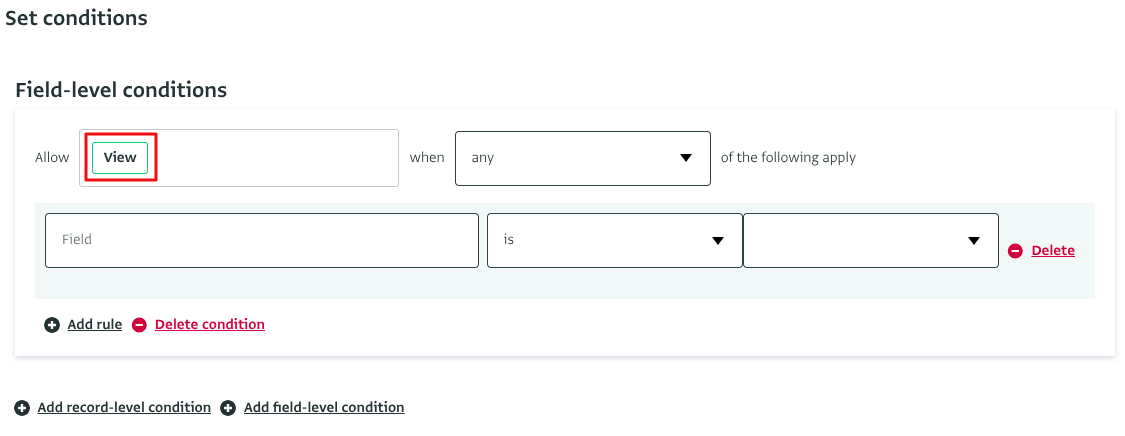Screen dimensions: 1125x436
Task: Click the Delete condition link
Action: pyautogui.click(x=210, y=325)
